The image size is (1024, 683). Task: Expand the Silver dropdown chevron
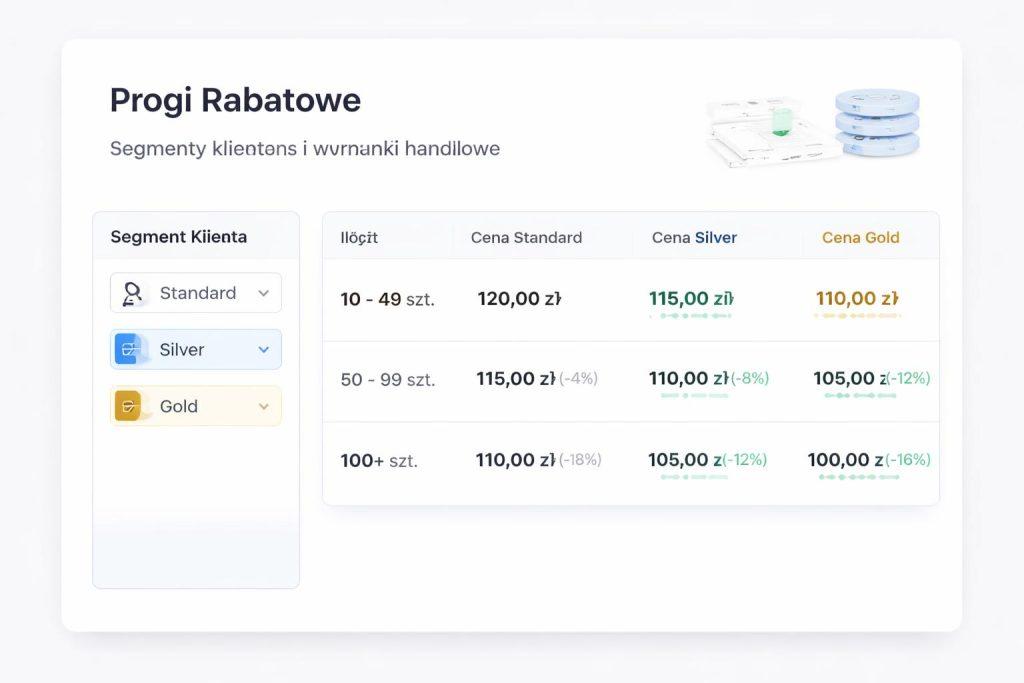point(263,349)
